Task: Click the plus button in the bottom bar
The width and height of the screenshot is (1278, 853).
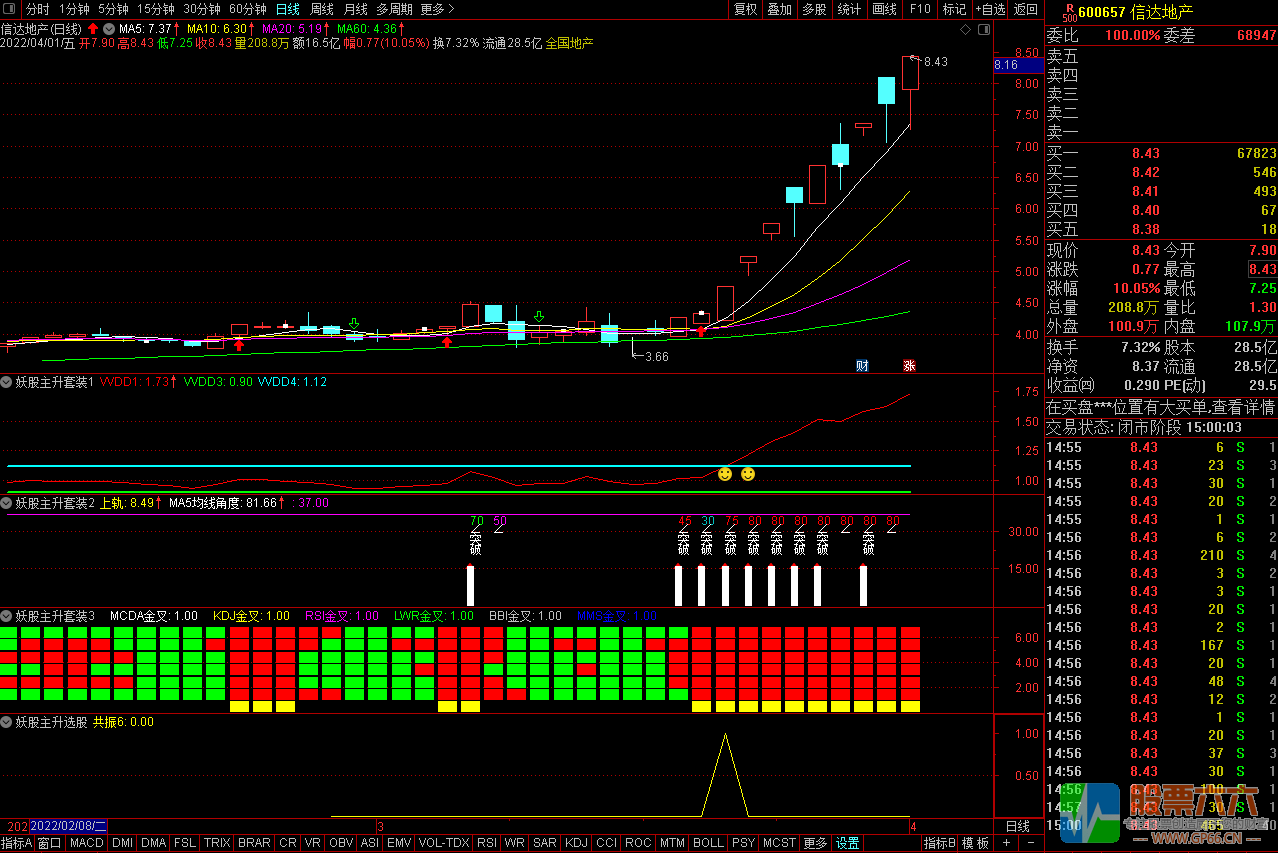Action: tap(1007, 843)
